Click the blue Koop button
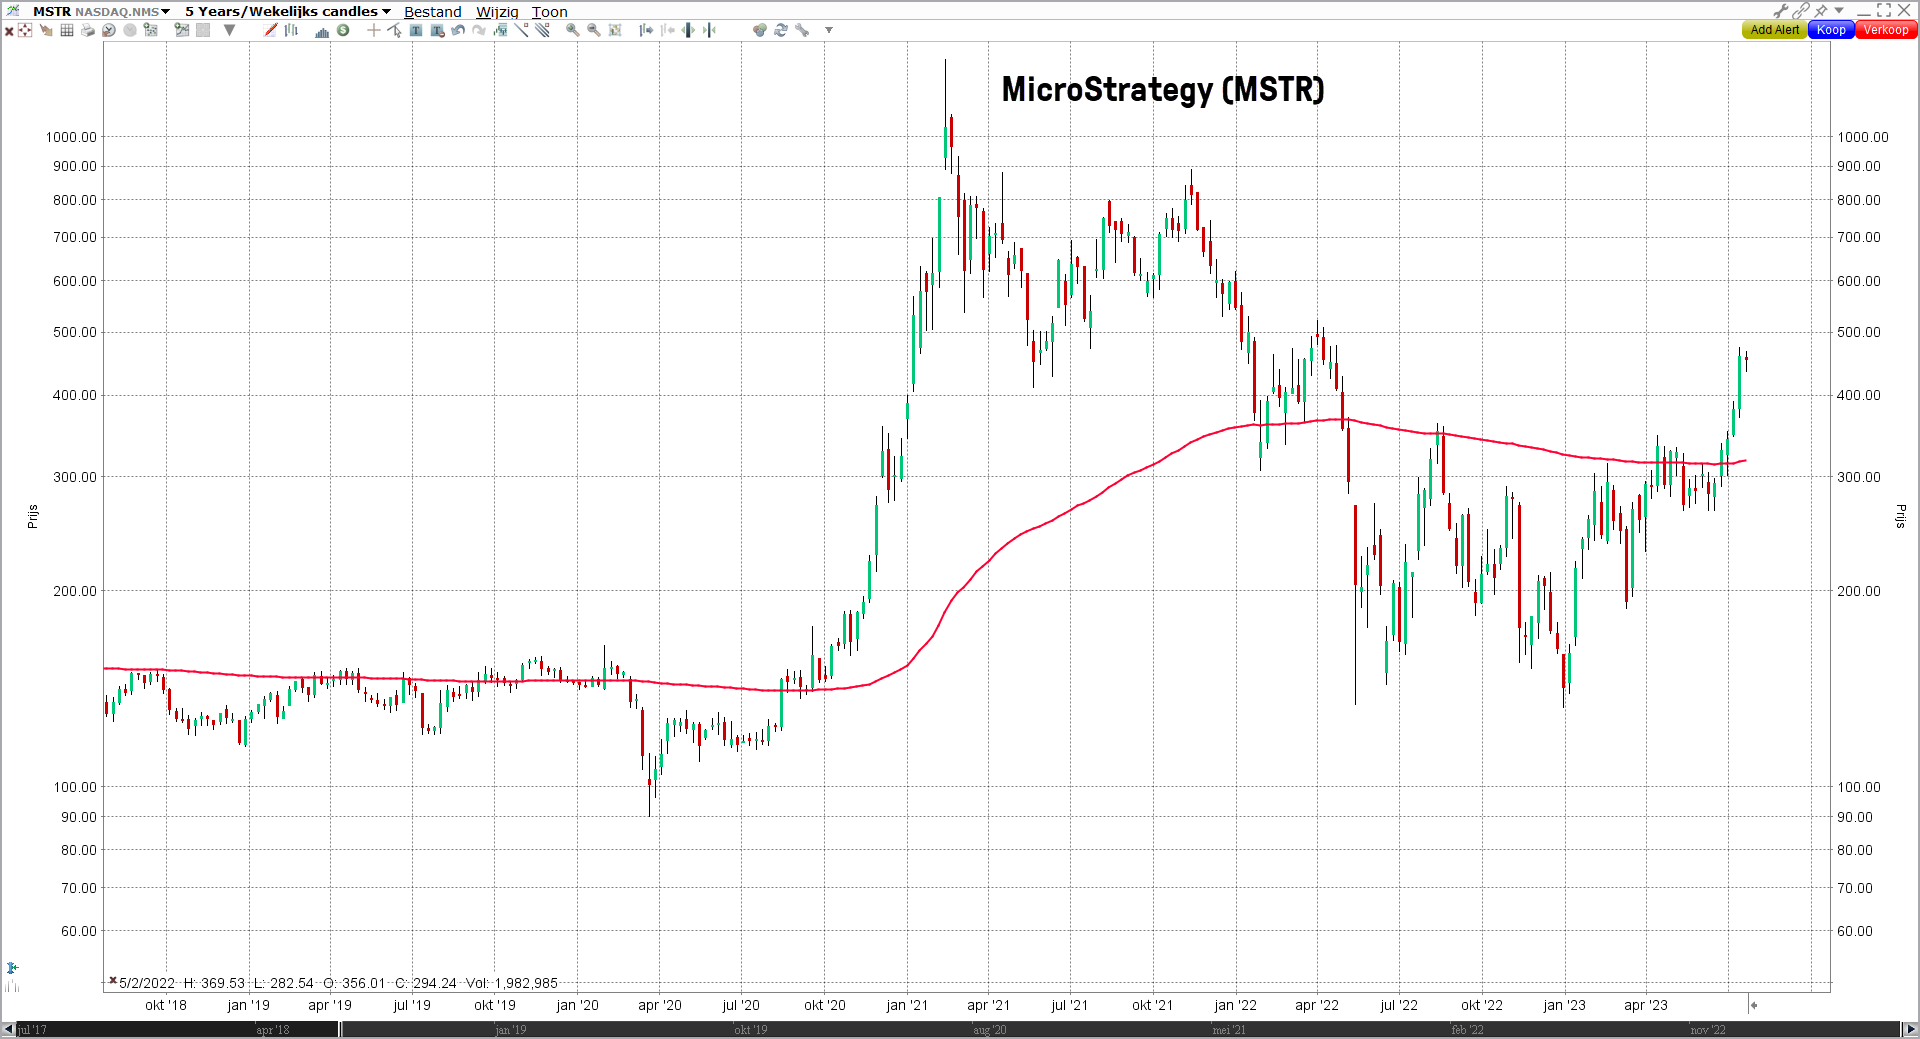The height and width of the screenshot is (1039, 1920). pos(1831,30)
